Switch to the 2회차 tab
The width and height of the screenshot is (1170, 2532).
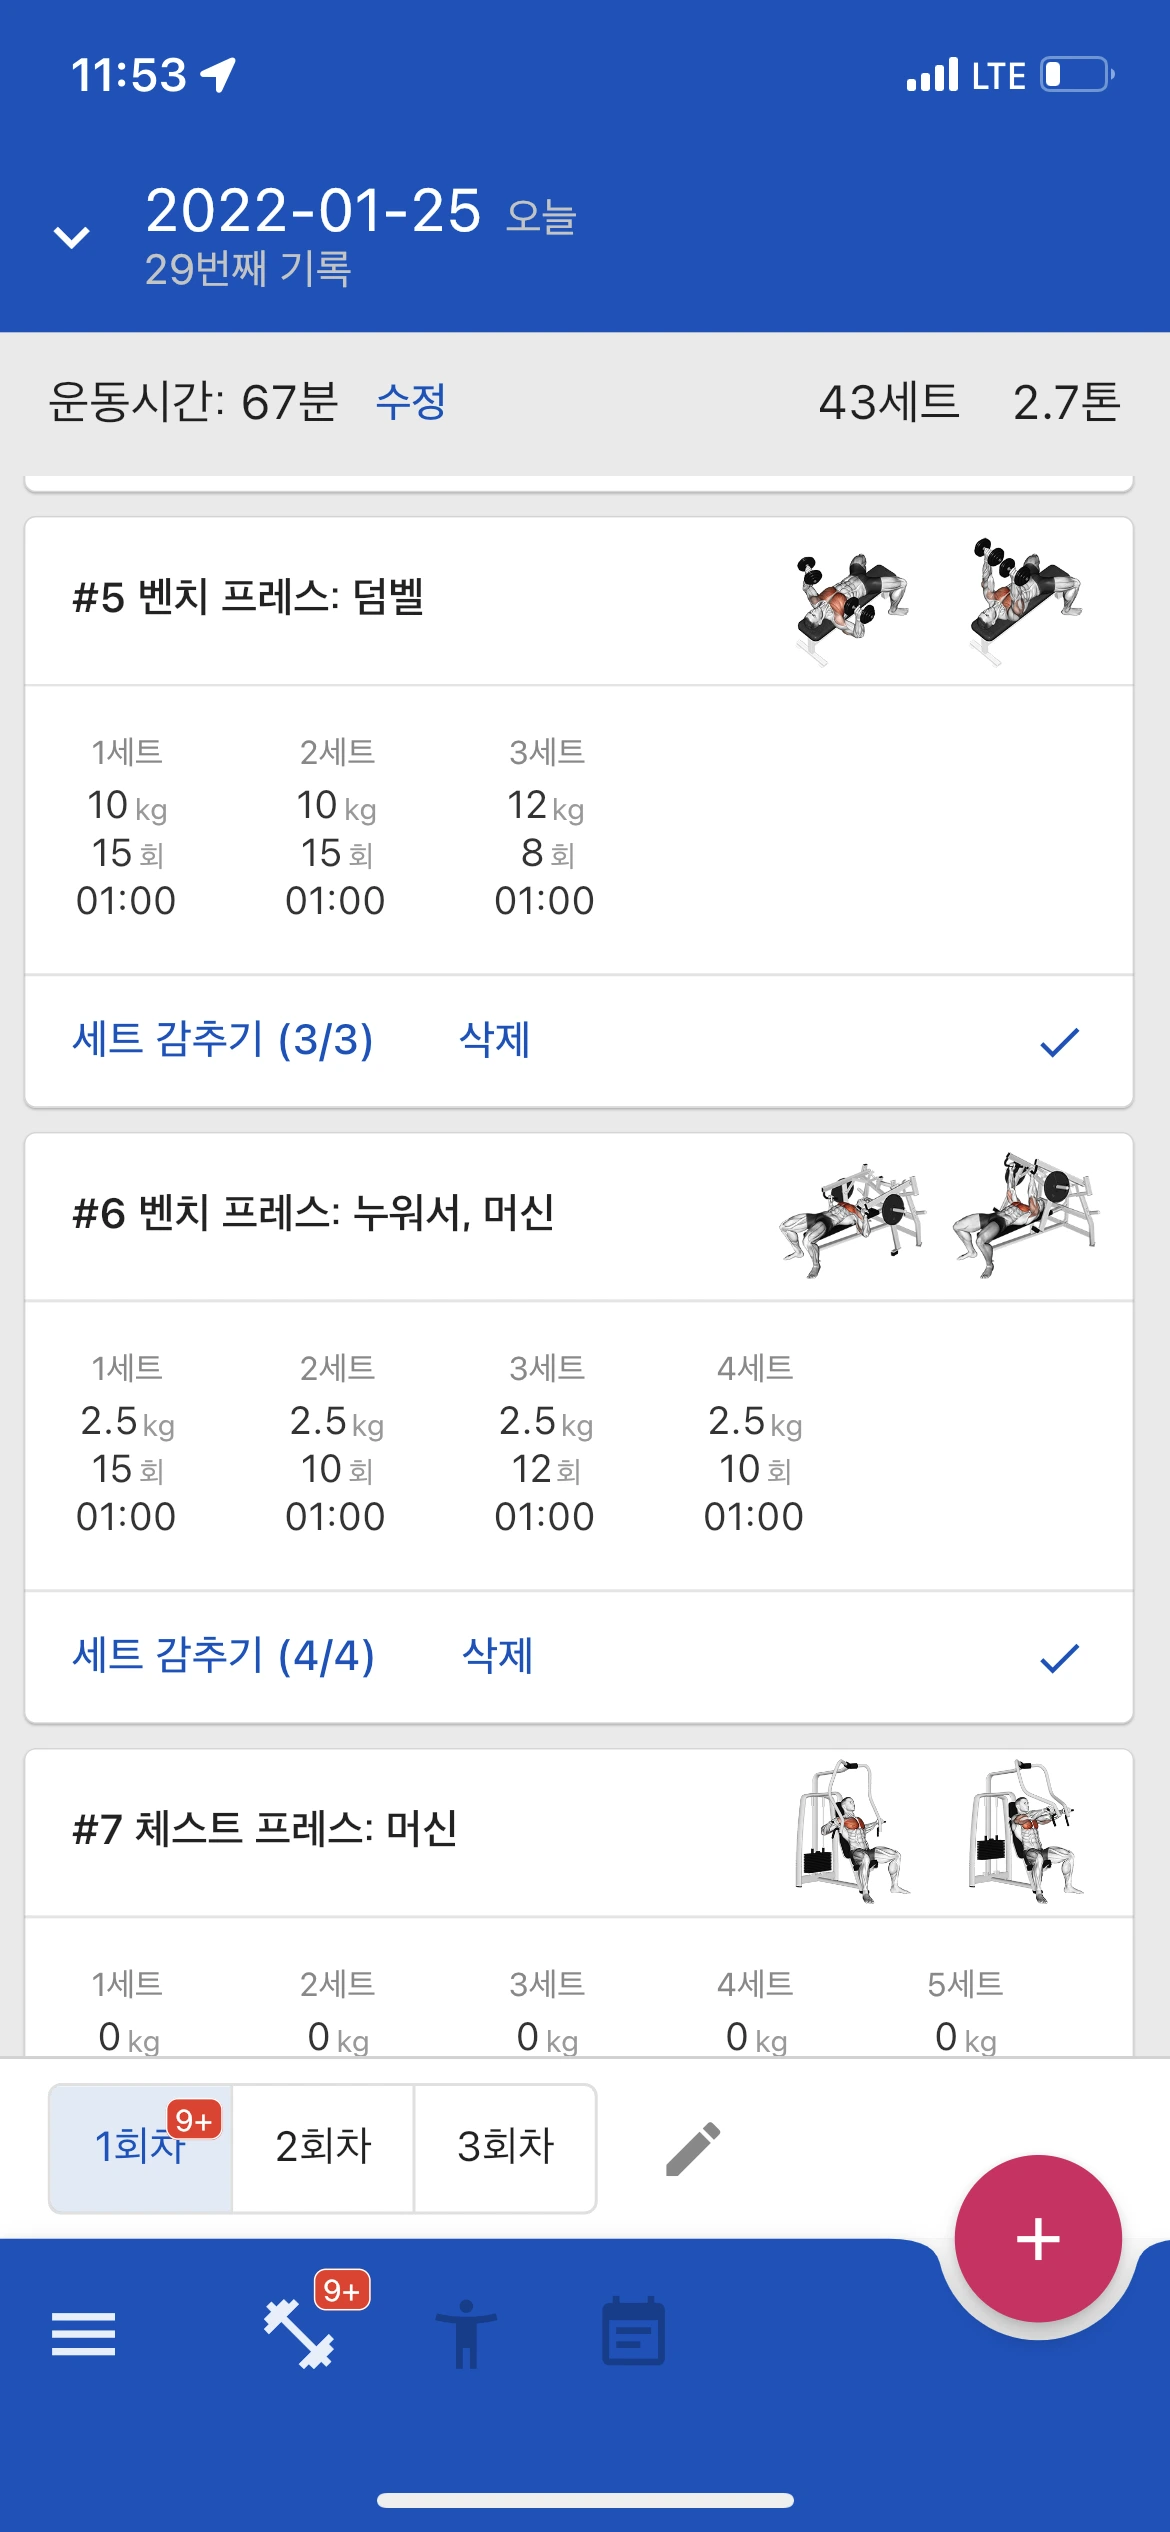tap(323, 2148)
